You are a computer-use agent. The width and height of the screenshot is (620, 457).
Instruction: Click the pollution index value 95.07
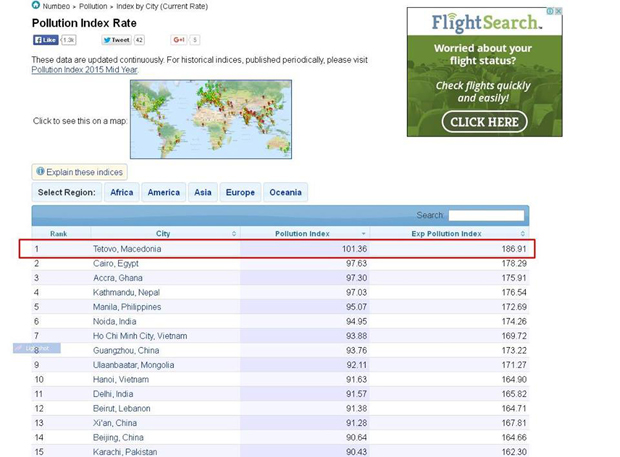point(356,307)
